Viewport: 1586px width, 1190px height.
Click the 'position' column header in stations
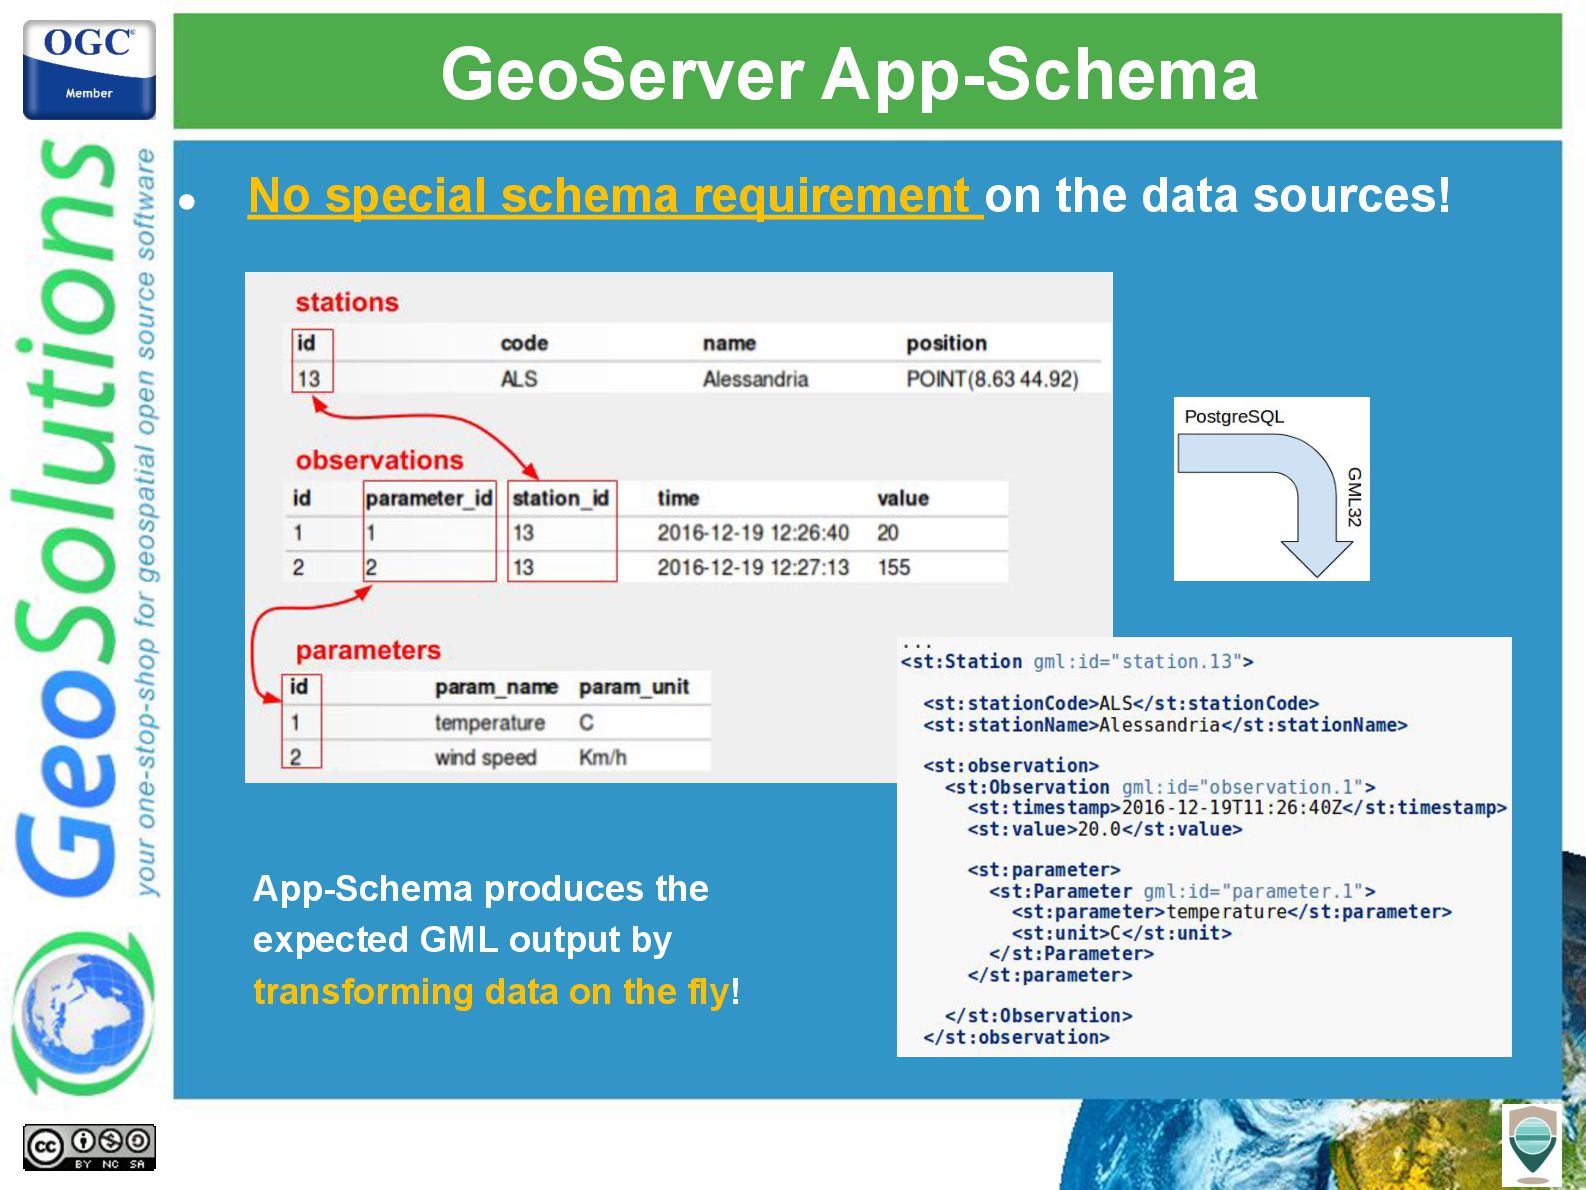[x=946, y=343]
